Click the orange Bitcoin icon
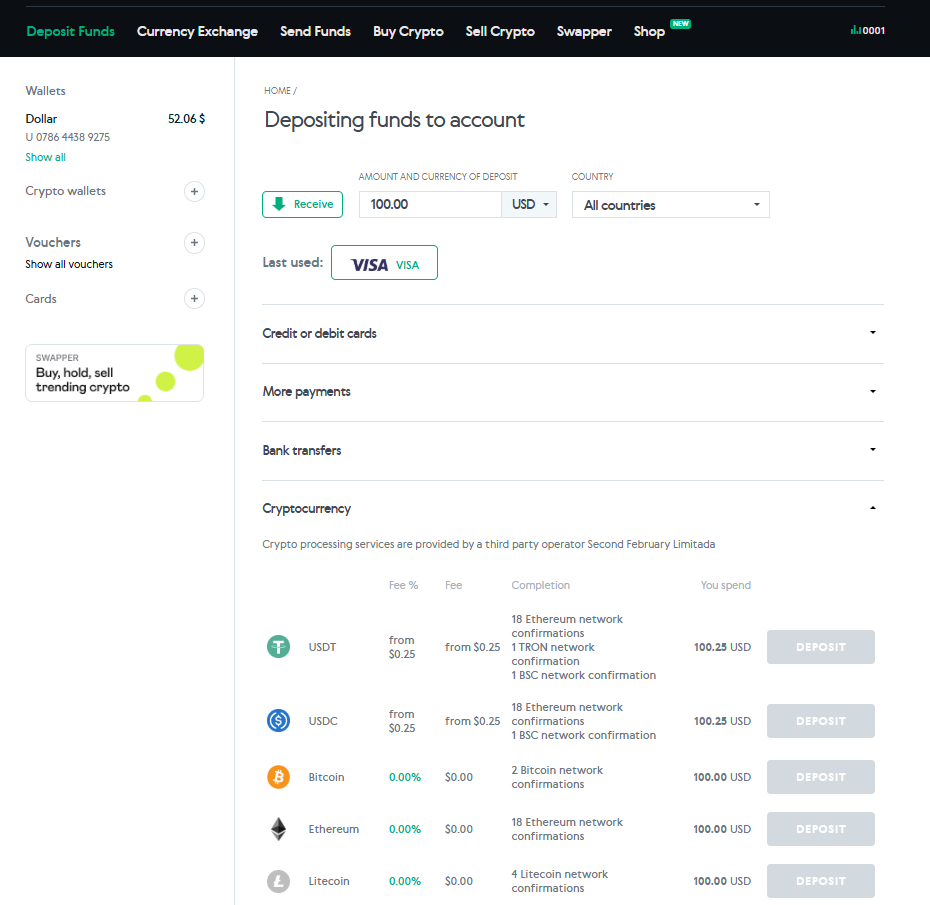 278,777
